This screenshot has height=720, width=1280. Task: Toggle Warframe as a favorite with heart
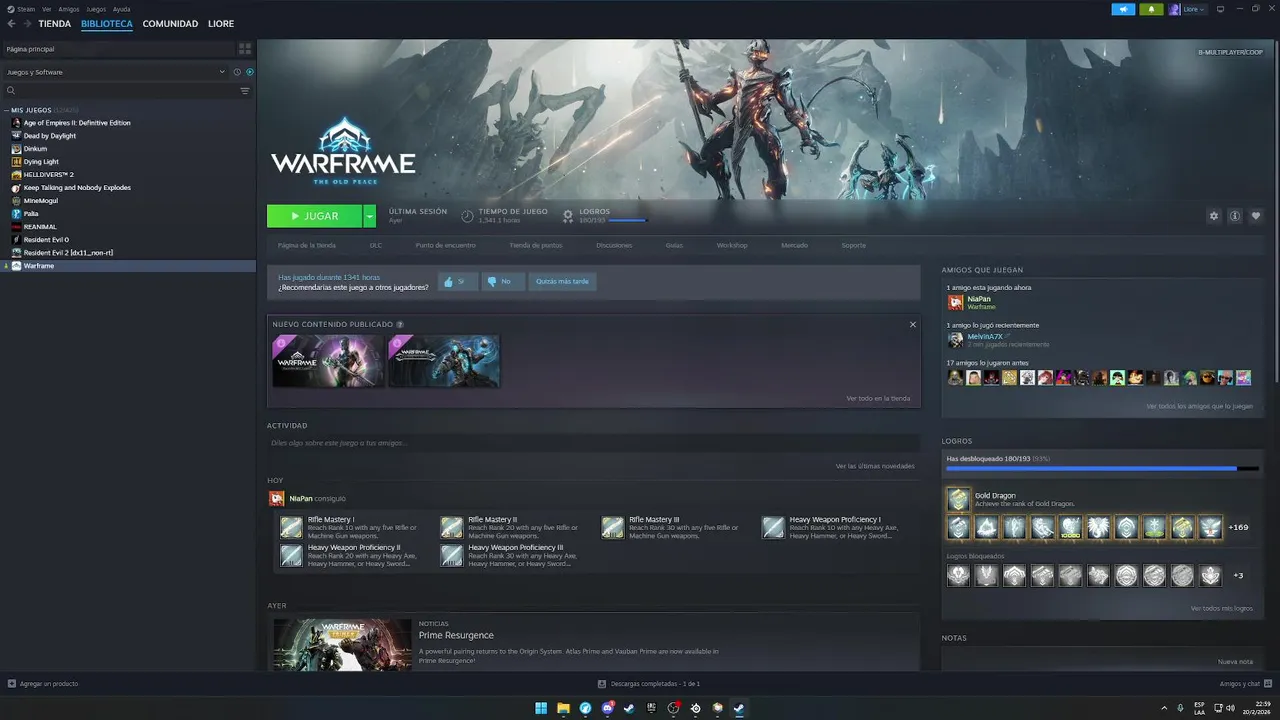1256,216
